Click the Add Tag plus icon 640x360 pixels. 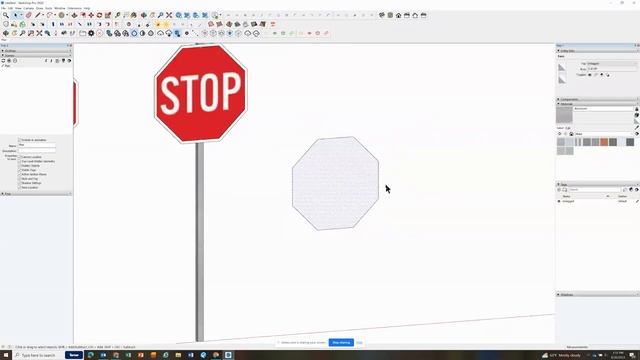point(559,189)
